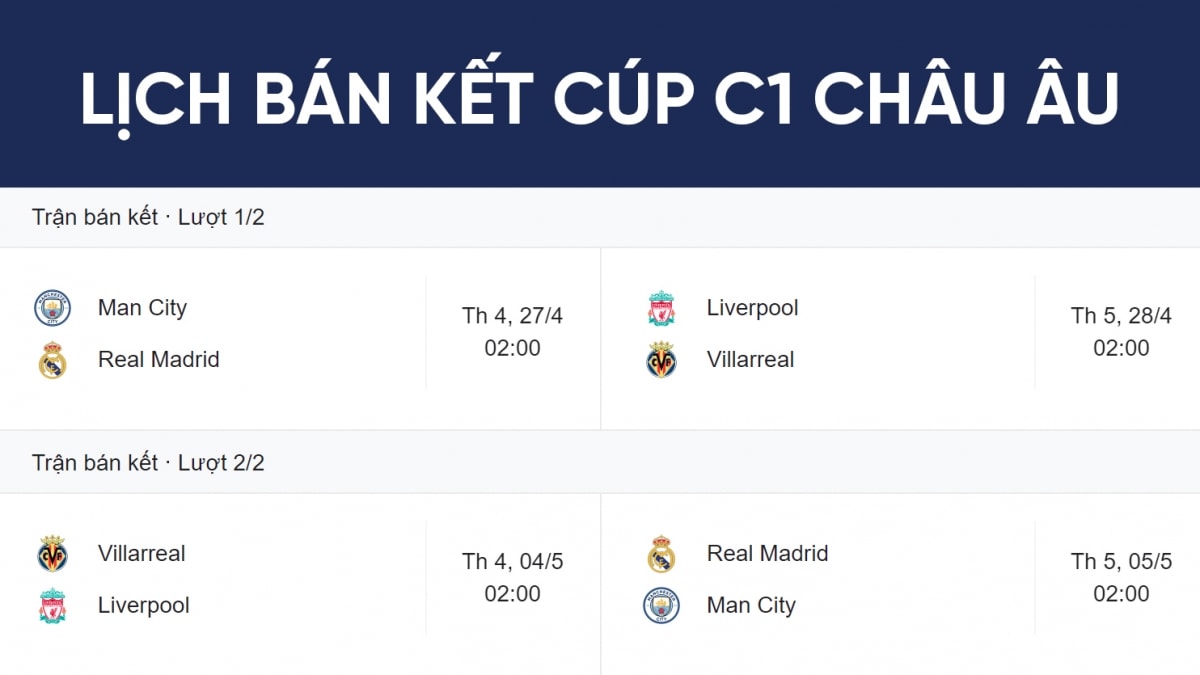Click the Real Madrid crest in leg two
This screenshot has width=1200, height=675.
click(661, 554)
